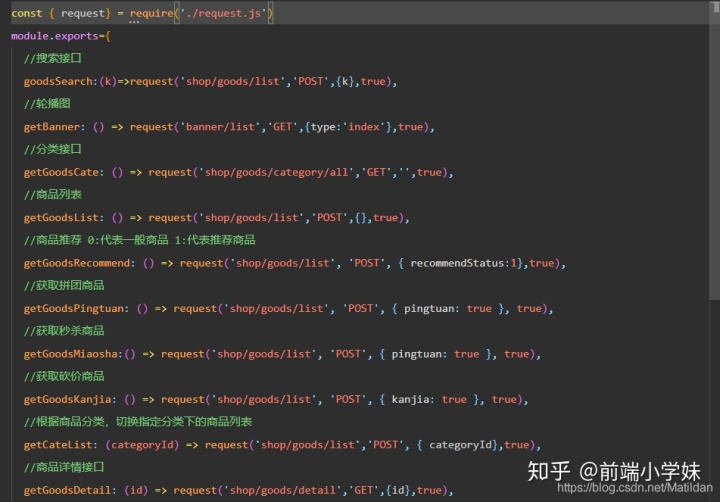Click the comment '//商品列表'
Image resolution: width=720 pixels, height=502 pixels.
pos(53,195)
